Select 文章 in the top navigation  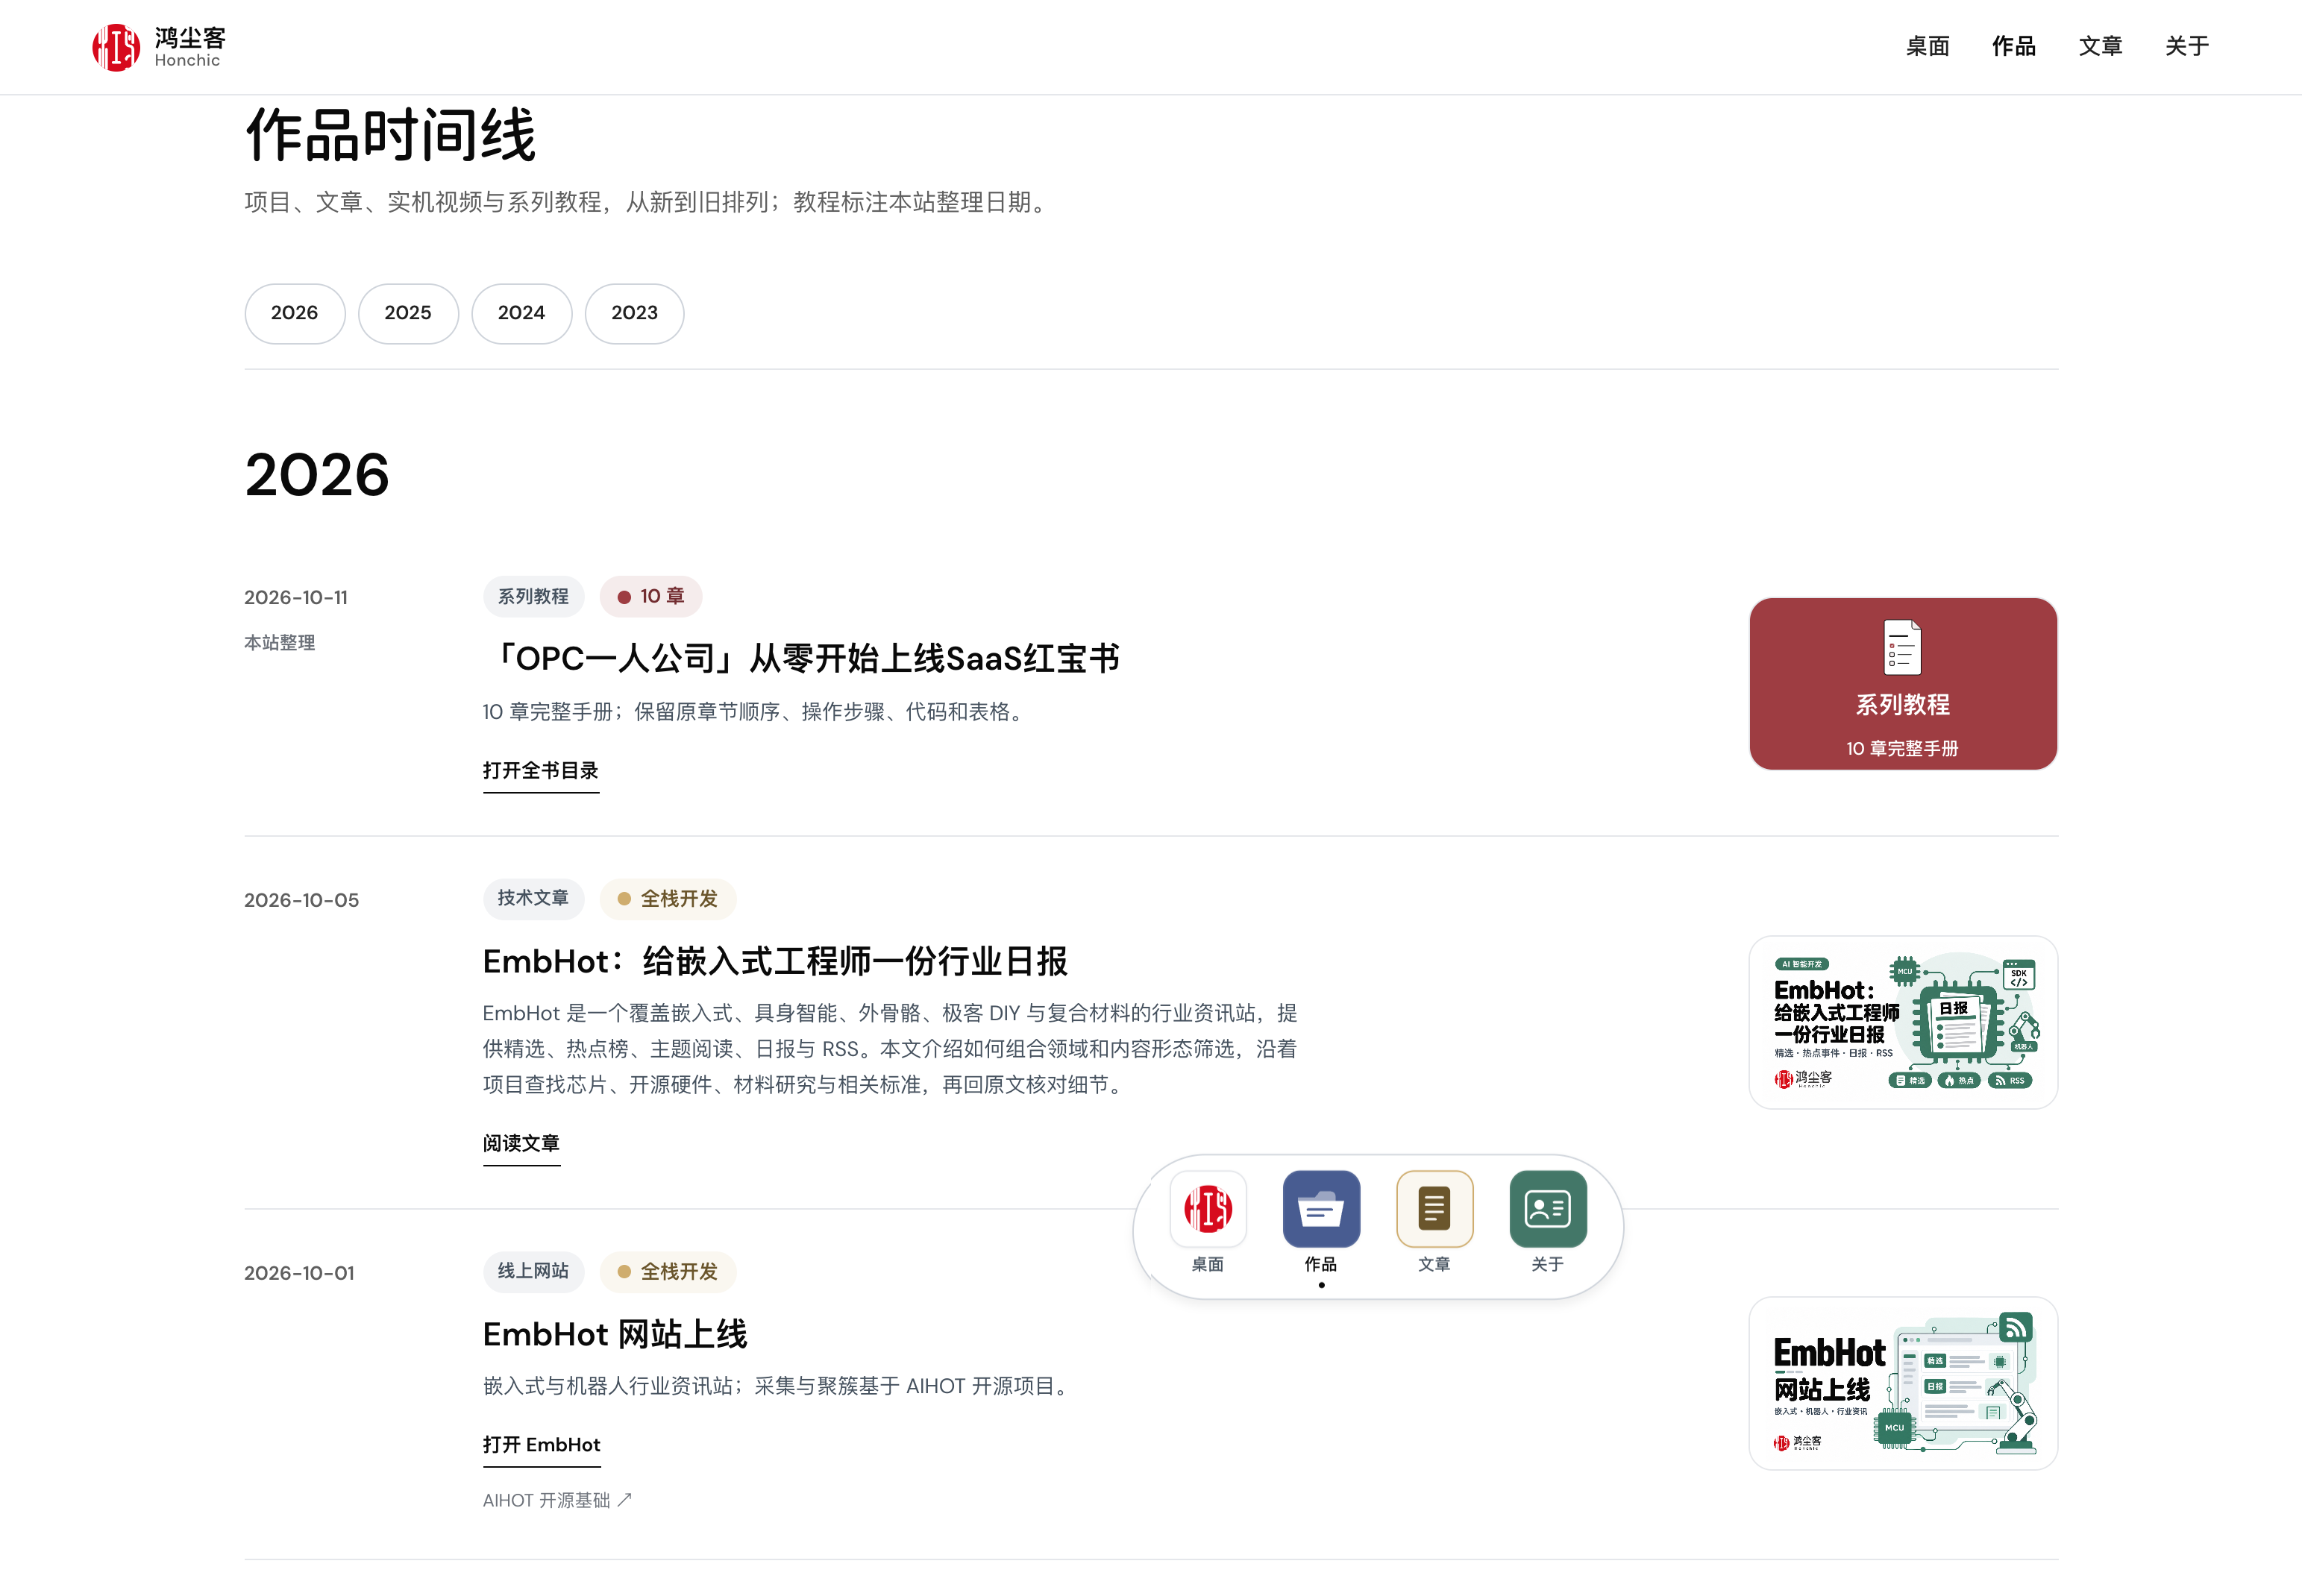pos(2100,47)
